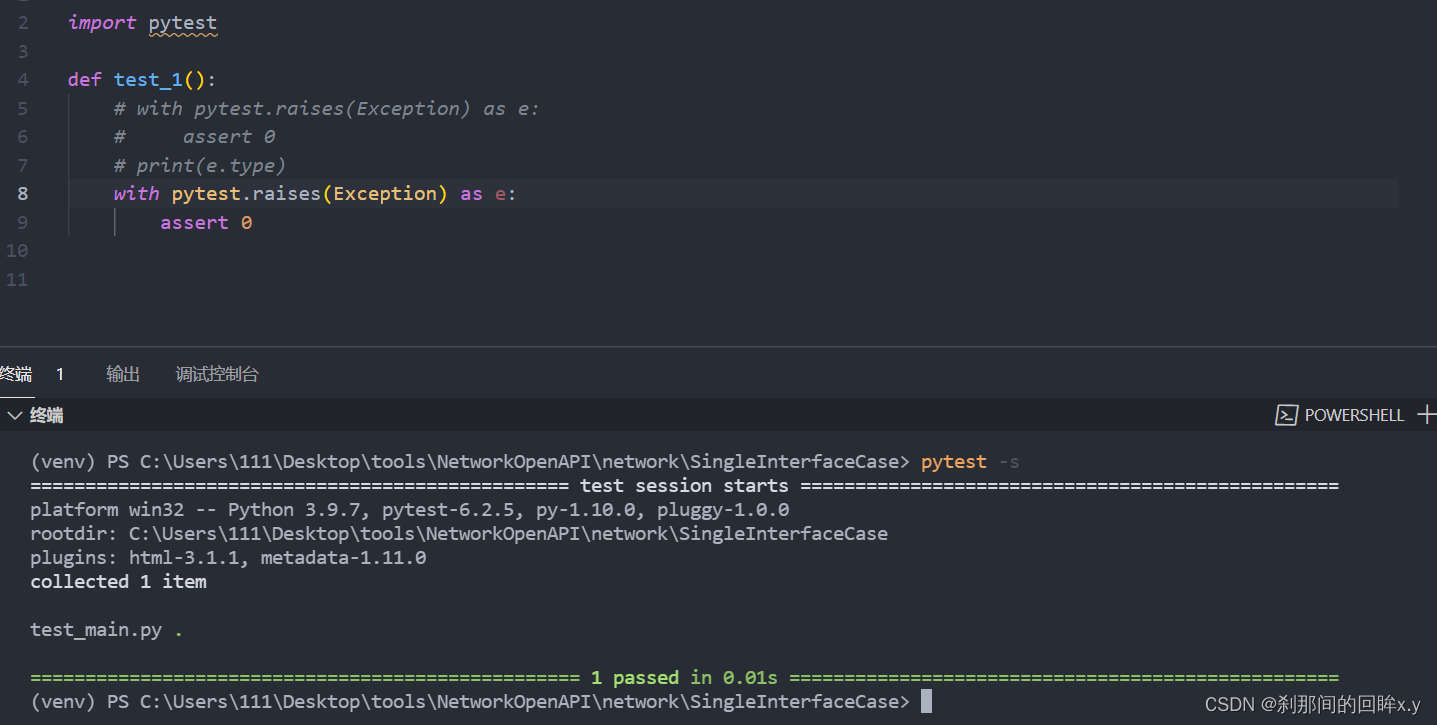1437x725 pixels.
Task: Click line number 4 in the gutter
Action: click(x=22, y=80)
